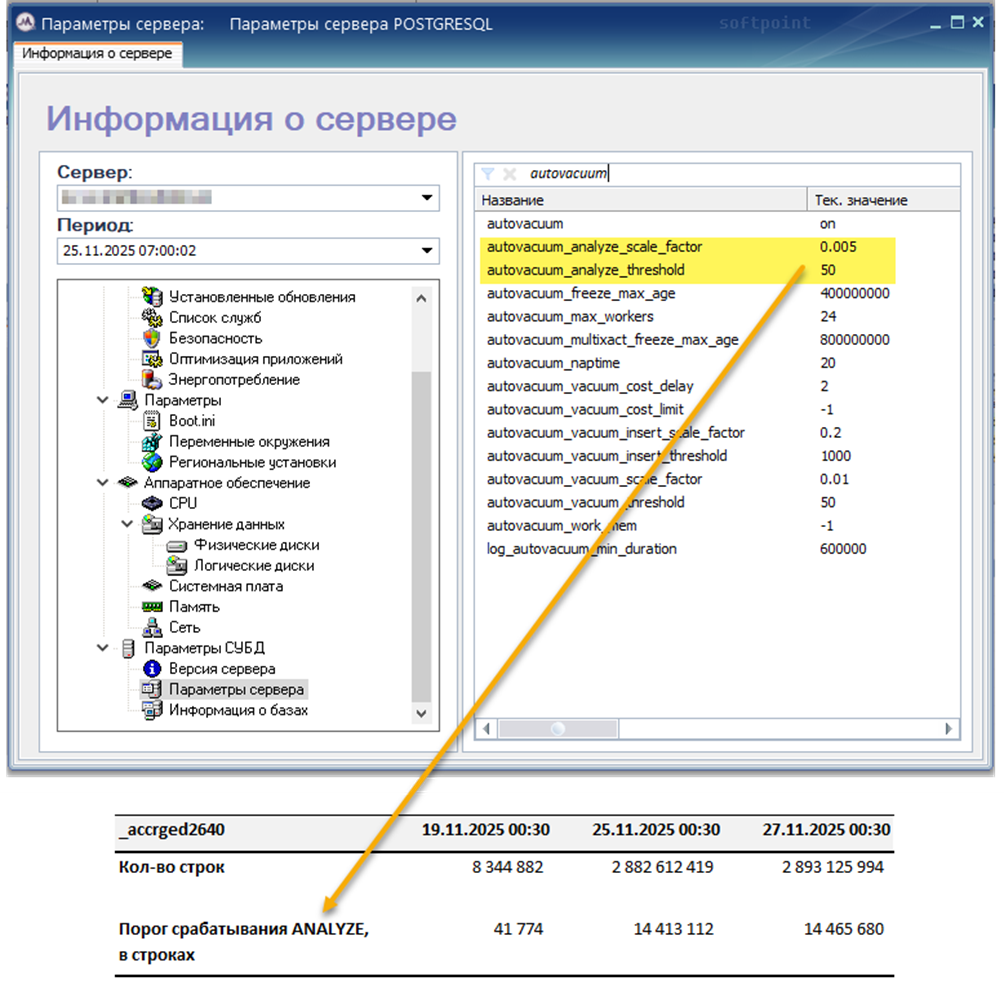Sort by the Название column header
1004x994 pixels.
pos(640,200)
